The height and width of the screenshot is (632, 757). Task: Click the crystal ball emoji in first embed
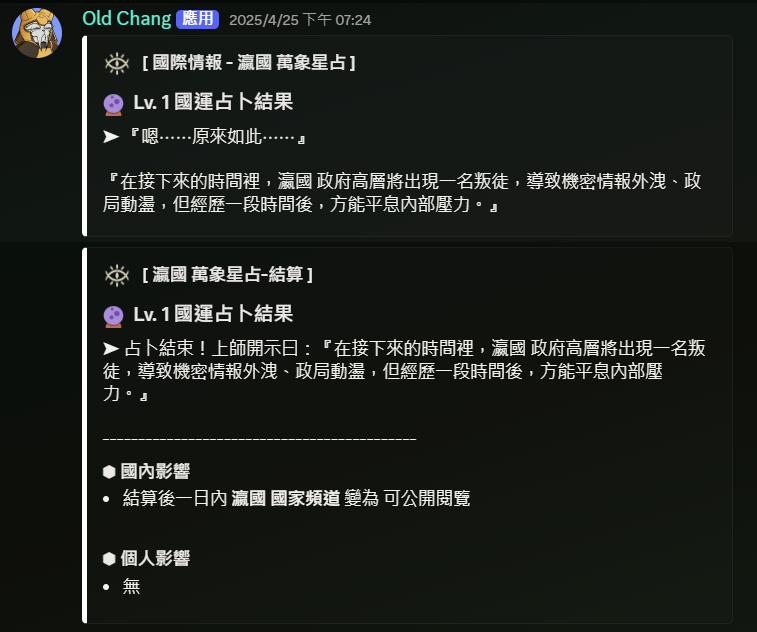click(113, 104)
